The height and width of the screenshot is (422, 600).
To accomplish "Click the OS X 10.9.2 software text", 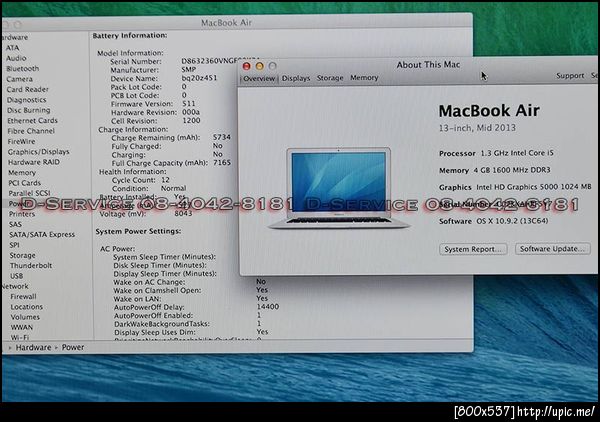I will [512, 221].
